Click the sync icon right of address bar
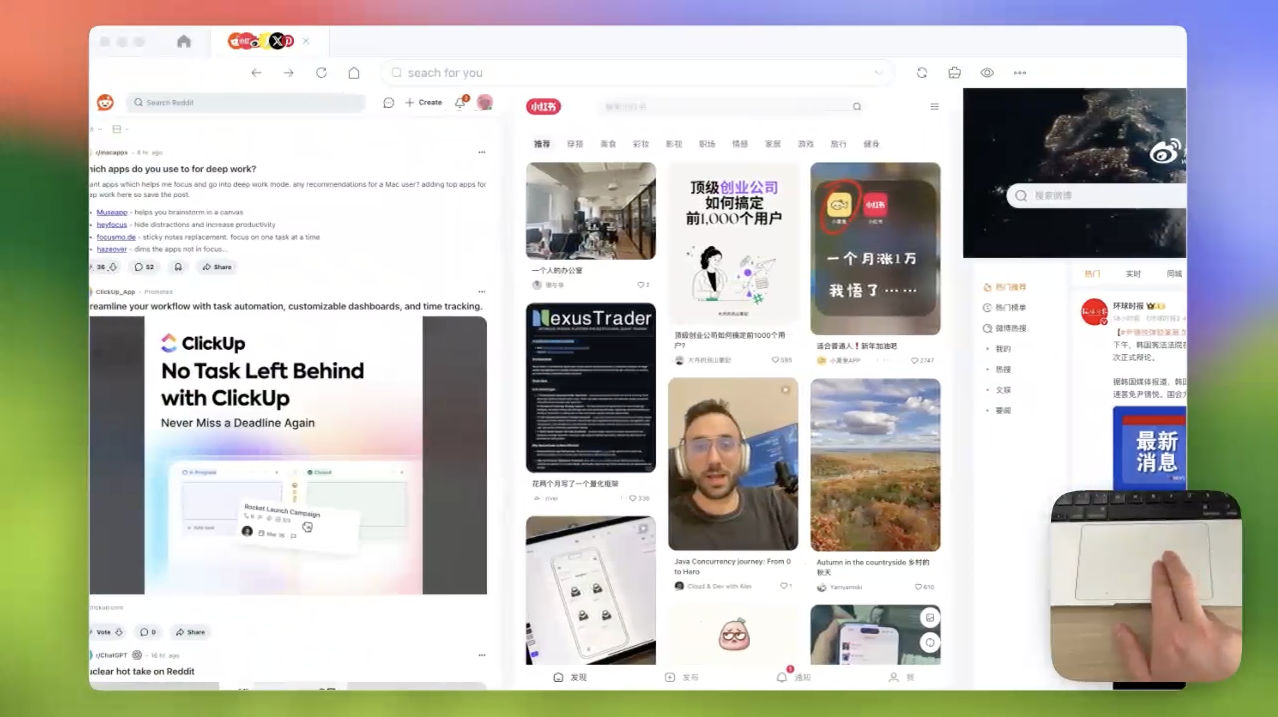 pos(922,73)
